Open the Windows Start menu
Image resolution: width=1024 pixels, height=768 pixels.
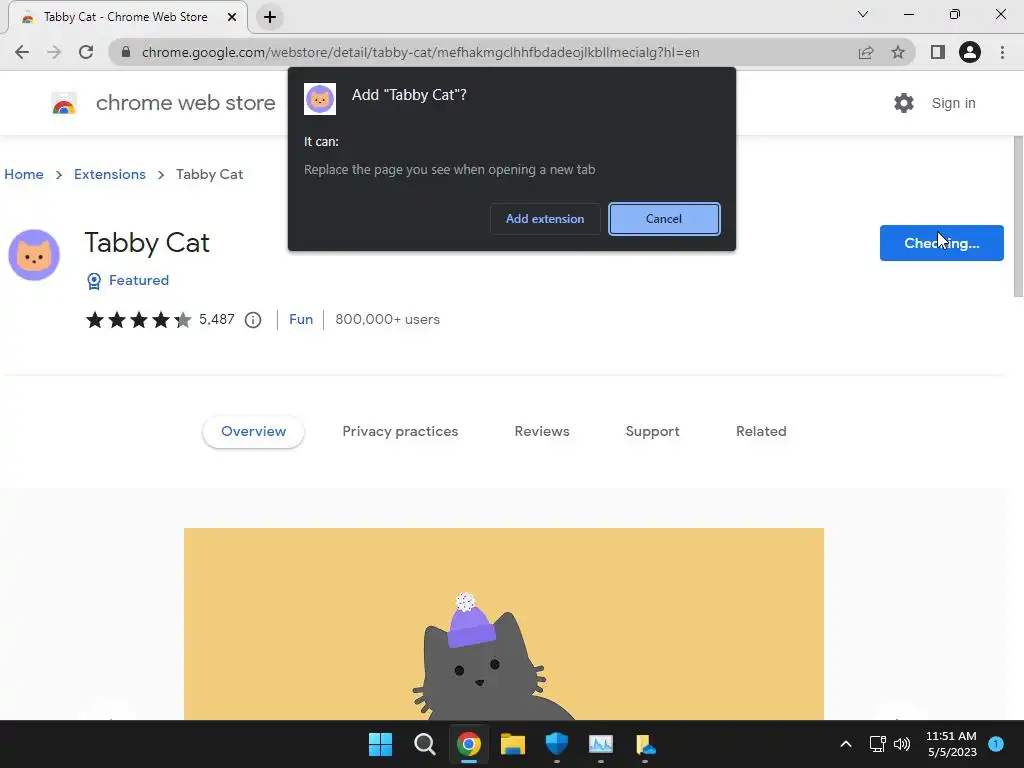pyautogui.click(x=380, y=744)
